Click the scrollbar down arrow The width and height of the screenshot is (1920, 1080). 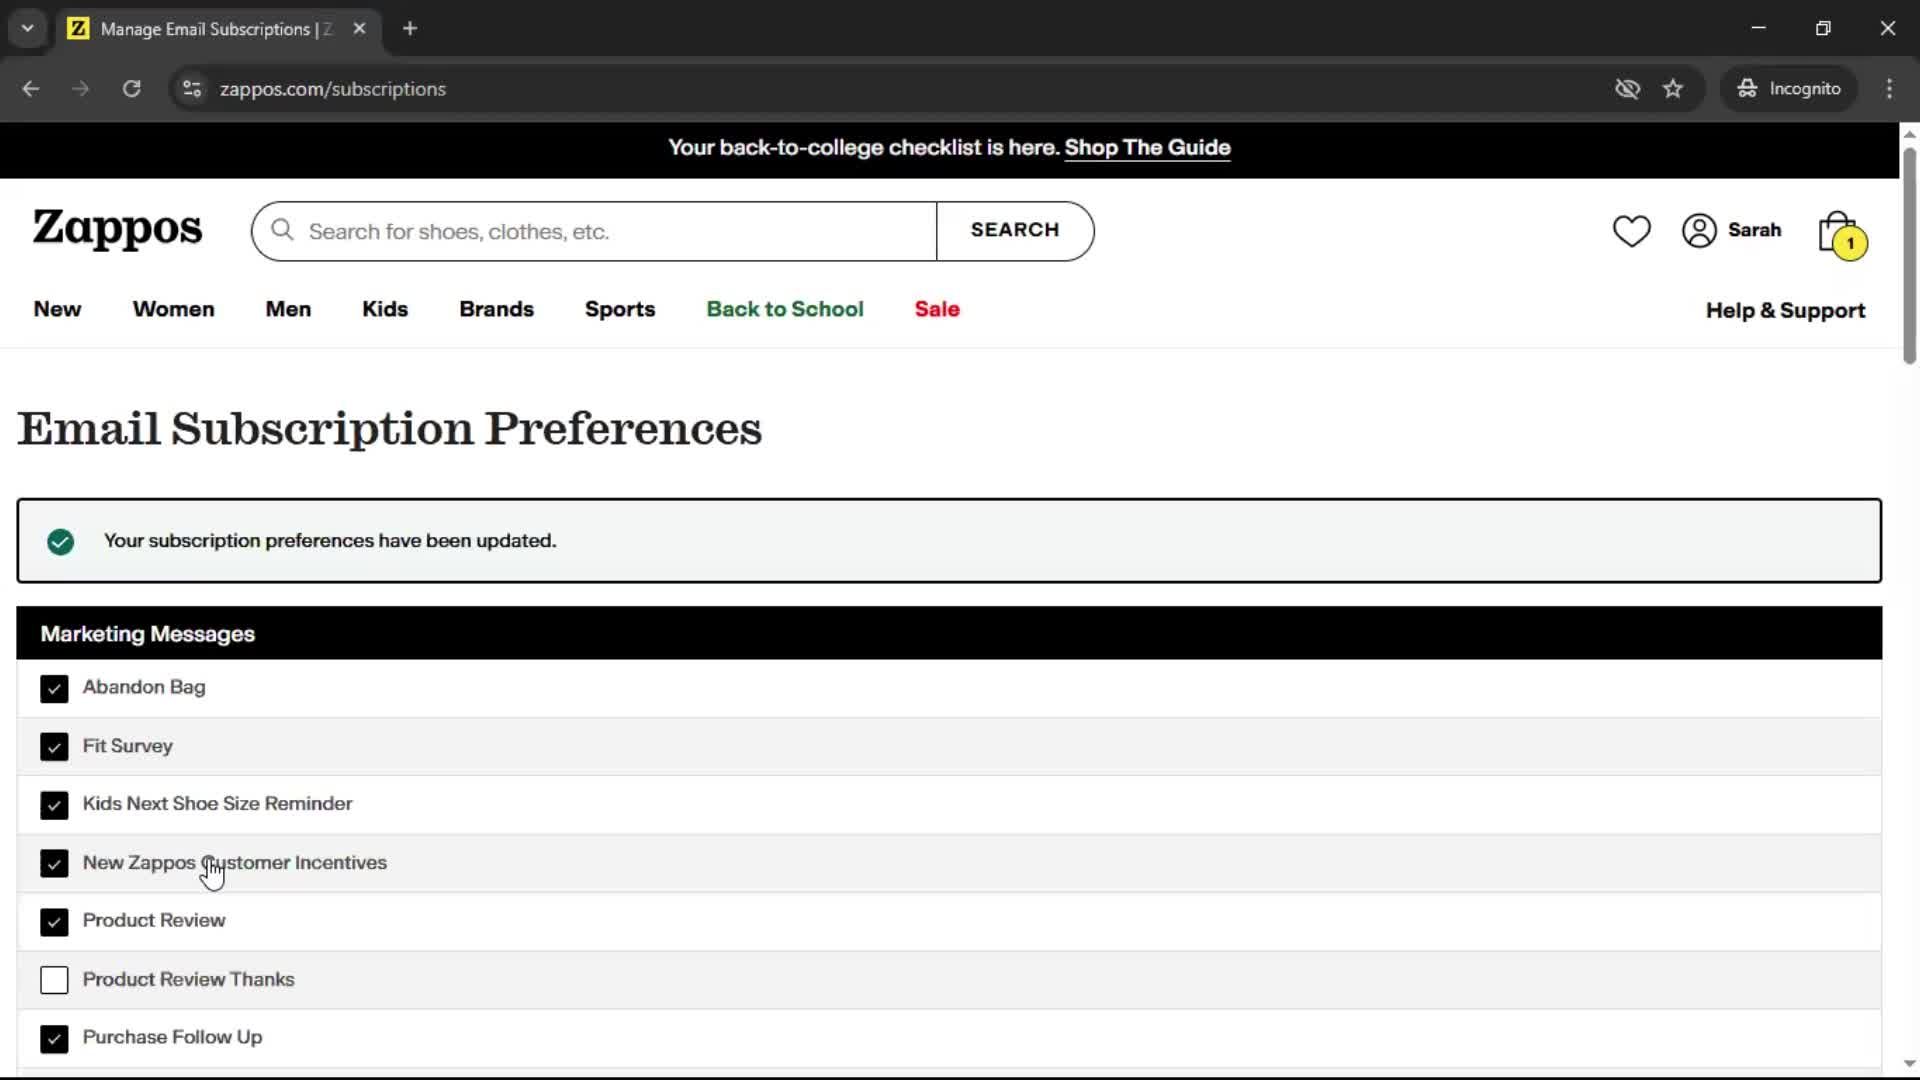coord(1909,1064)
